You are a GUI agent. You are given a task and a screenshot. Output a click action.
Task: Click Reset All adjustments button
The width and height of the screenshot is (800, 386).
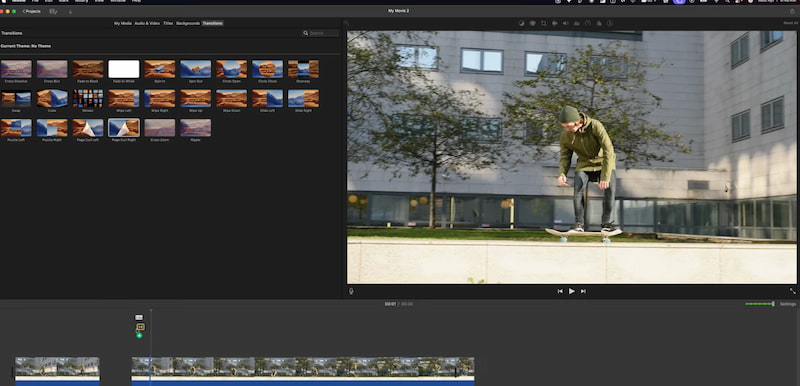tap(791, 23)
